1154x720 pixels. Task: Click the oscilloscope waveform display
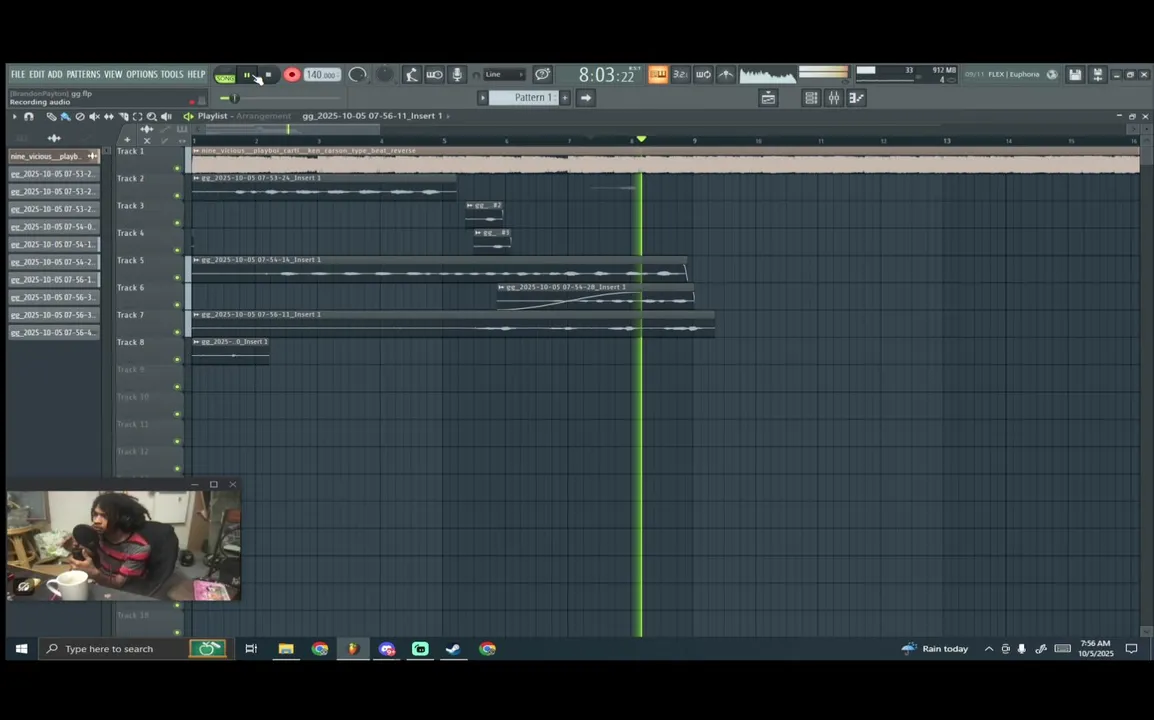click(768, 74)
